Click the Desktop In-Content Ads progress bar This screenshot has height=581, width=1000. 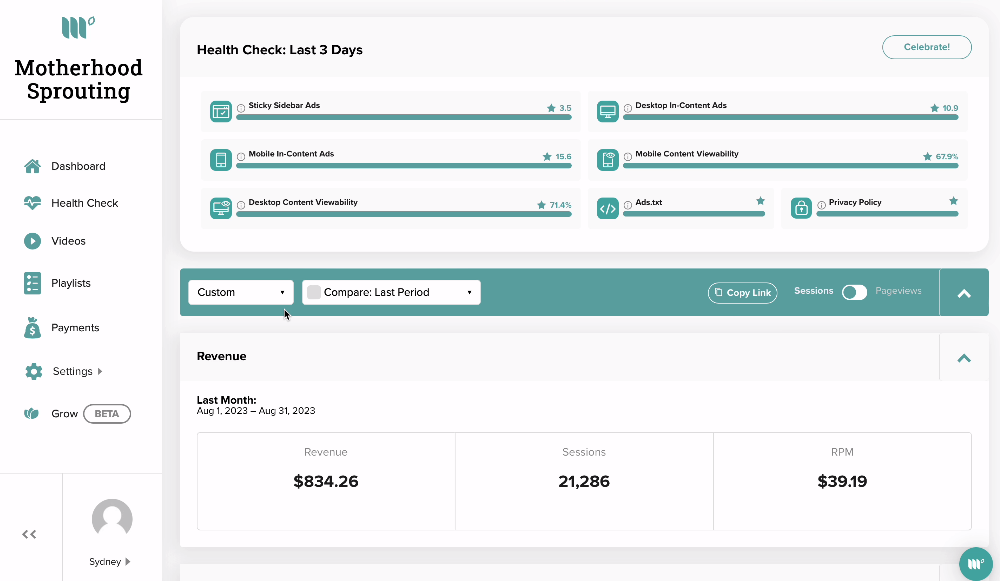791,117
